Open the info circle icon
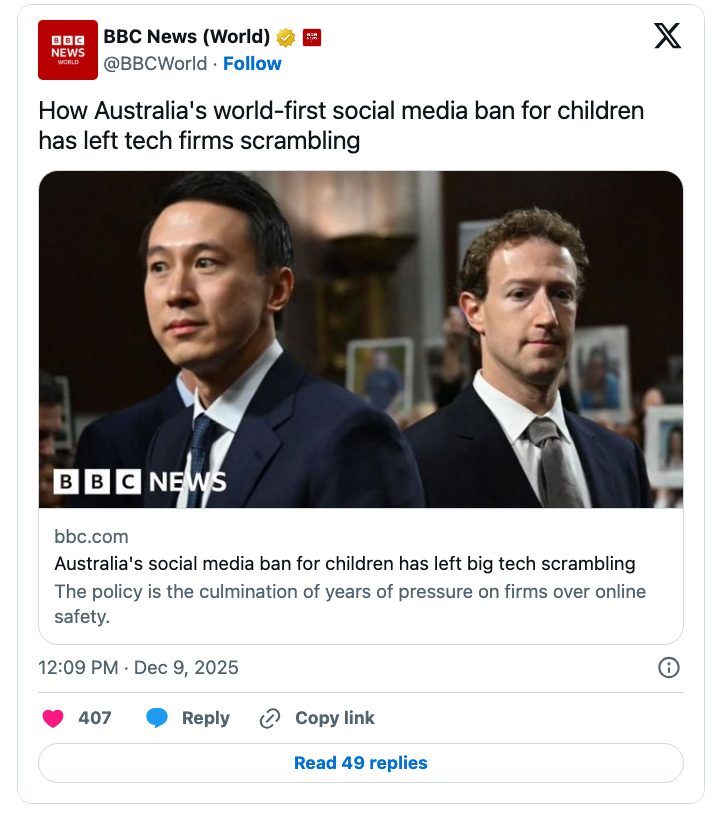The width and height of the screenshot is (717, 813). tap(669, 668)
